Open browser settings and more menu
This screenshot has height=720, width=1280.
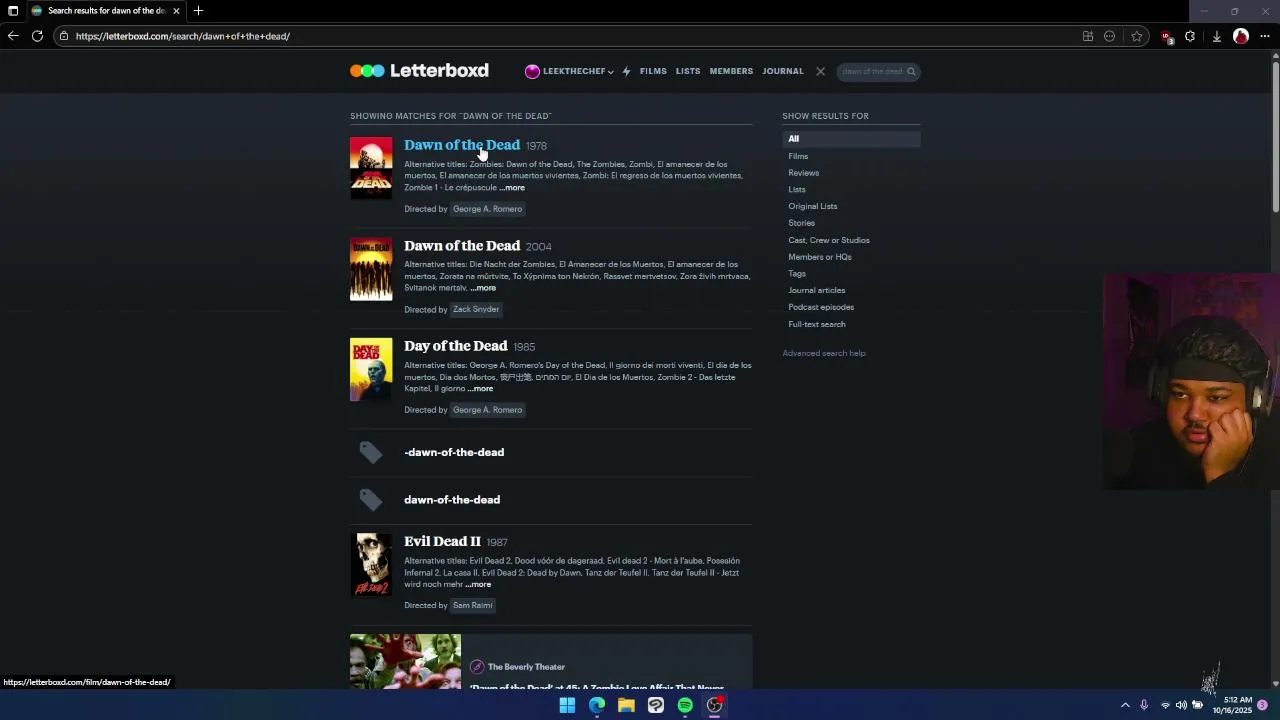tap(1265, 36)
